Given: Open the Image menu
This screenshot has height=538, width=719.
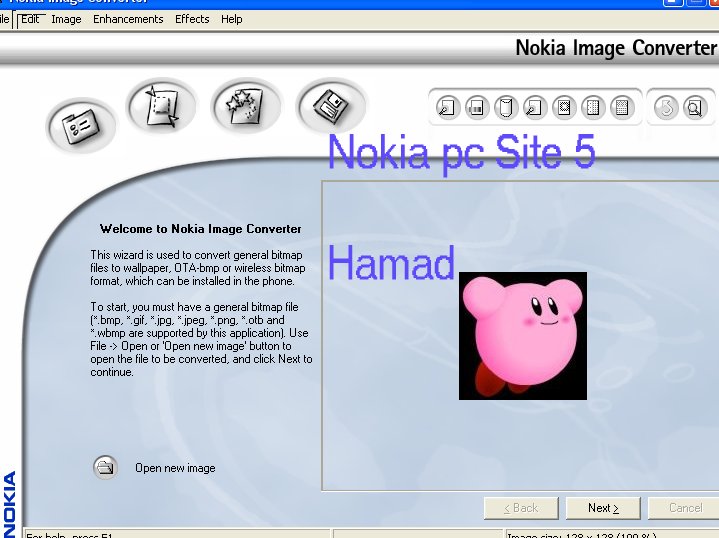Looking at the screenshot, I should [66, 19].
